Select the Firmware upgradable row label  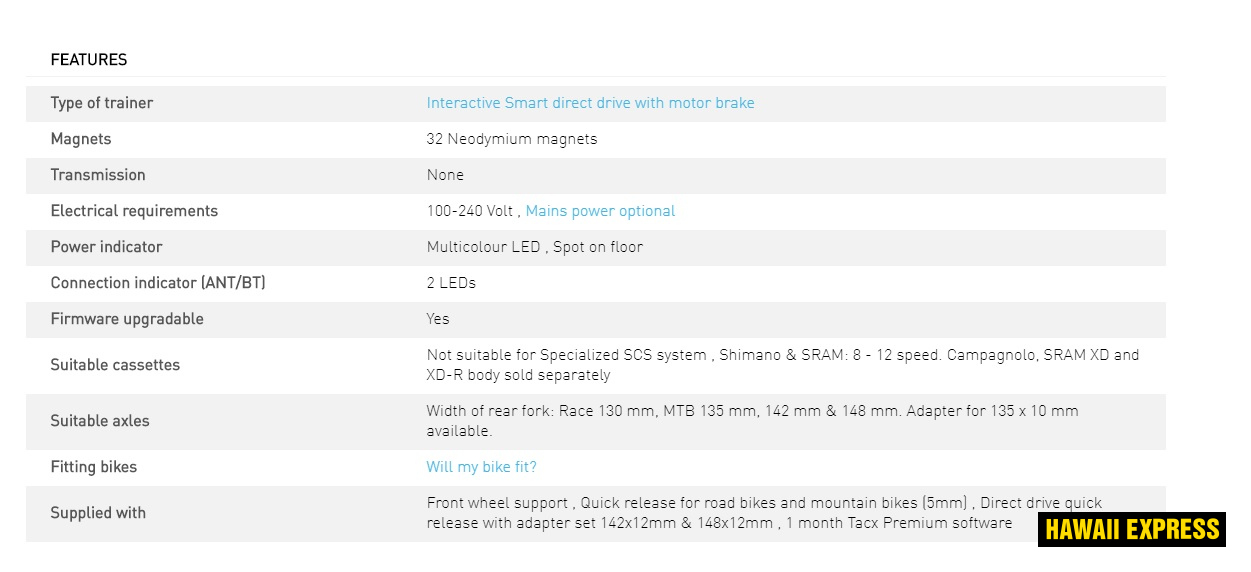(x=127, y=319)
